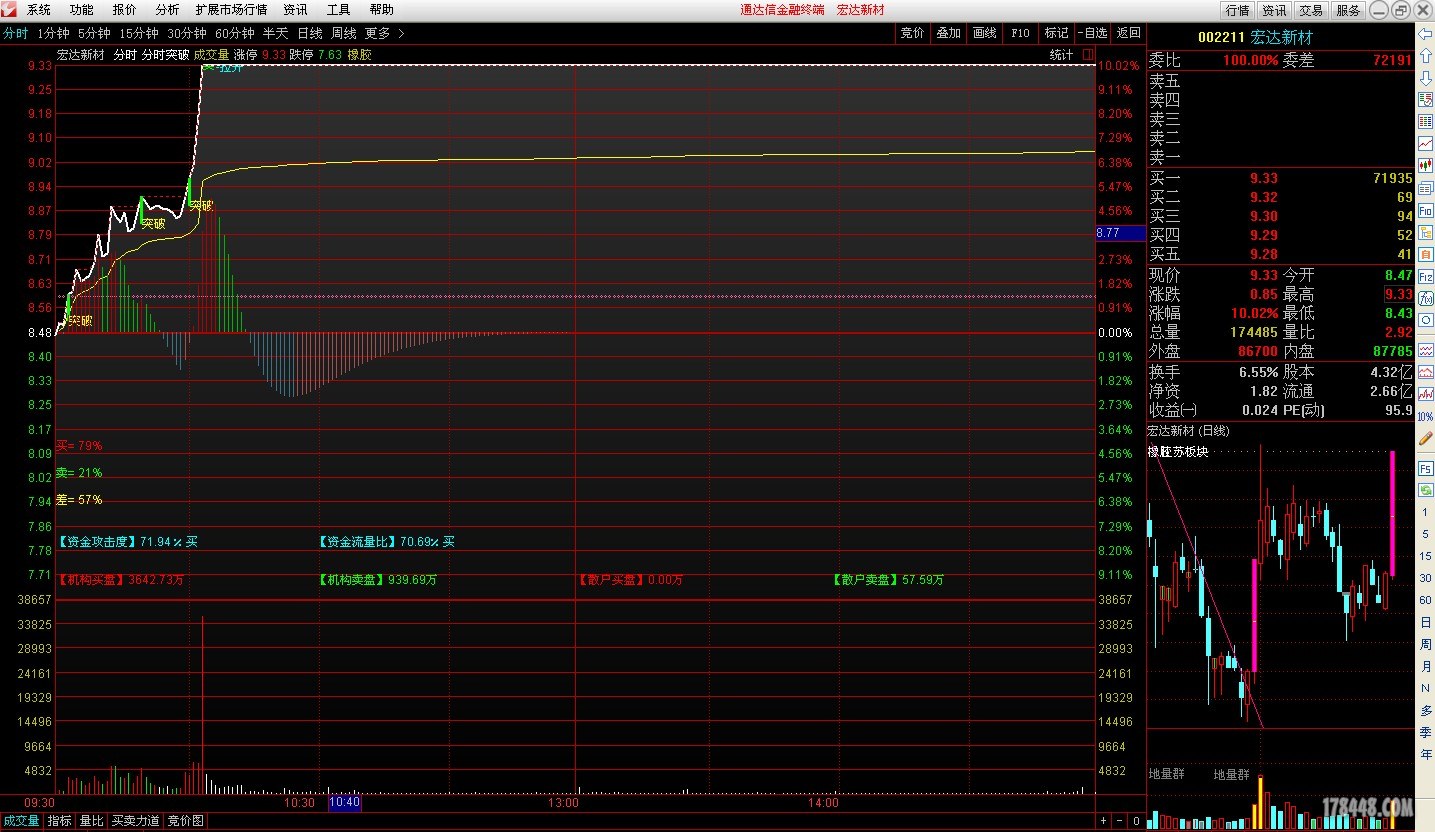Select the 60 minute period in sidebar

pyautogui.click(x=1425, y=600)
